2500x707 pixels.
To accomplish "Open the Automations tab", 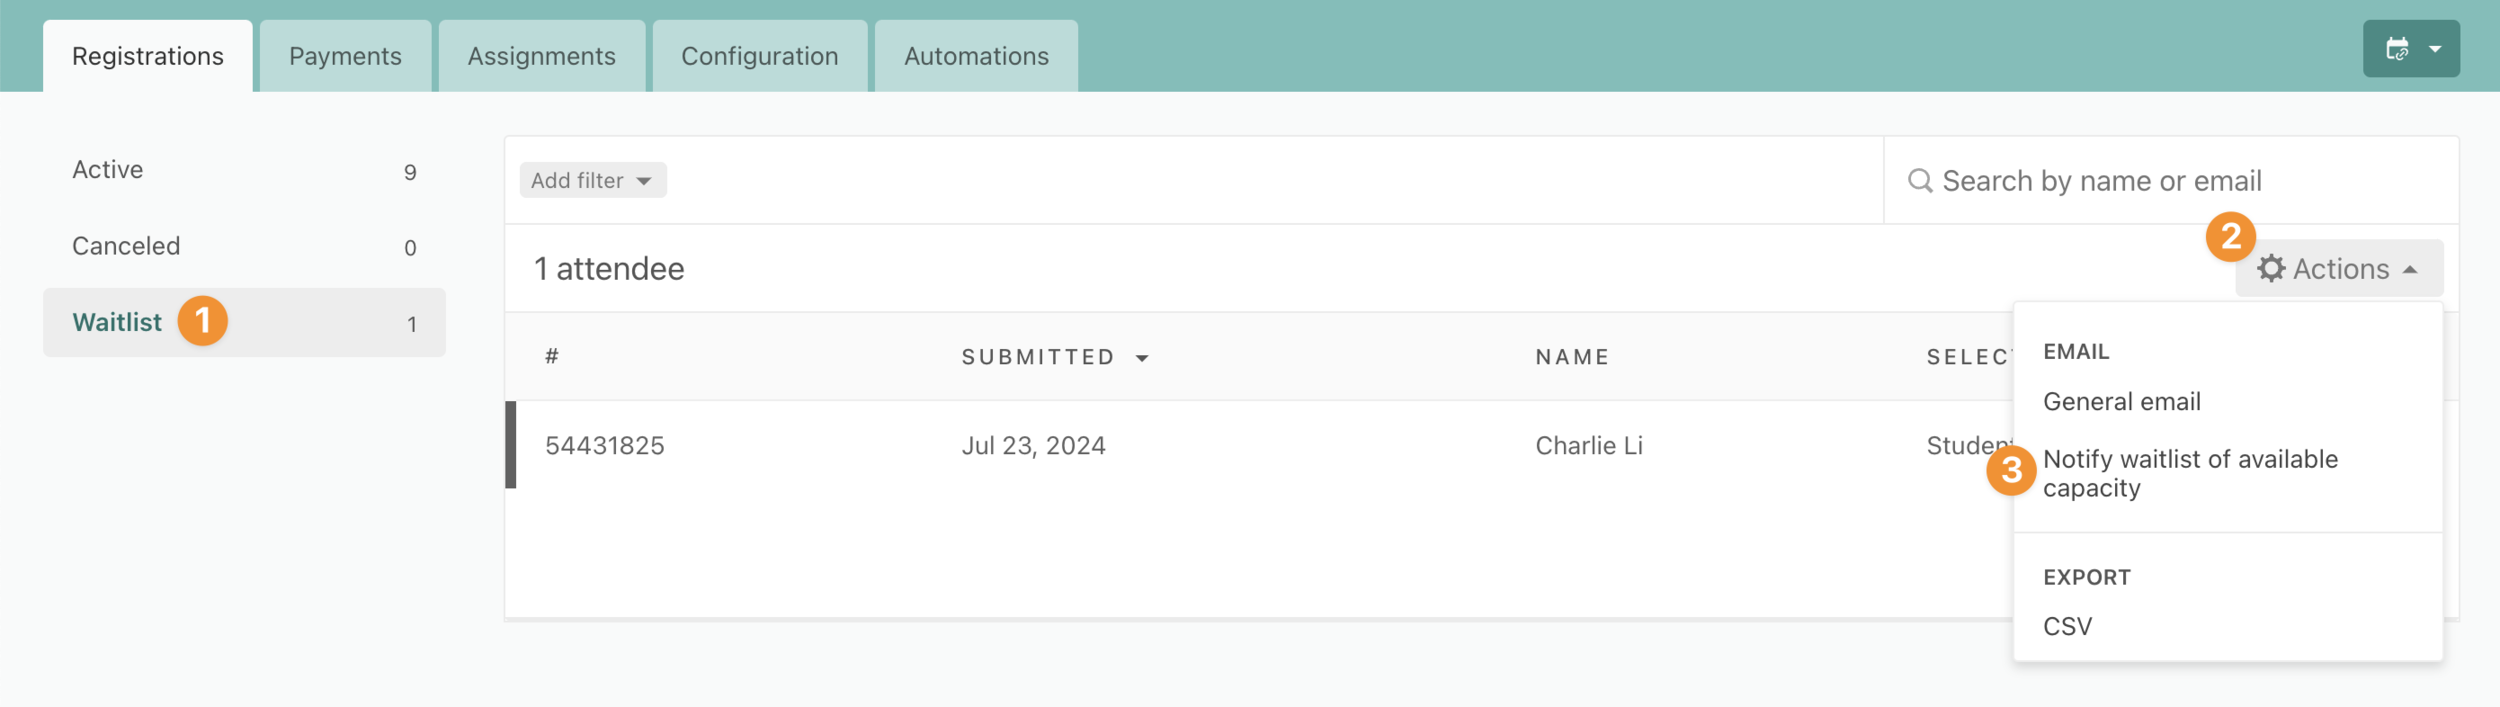I will pos(976,56).
